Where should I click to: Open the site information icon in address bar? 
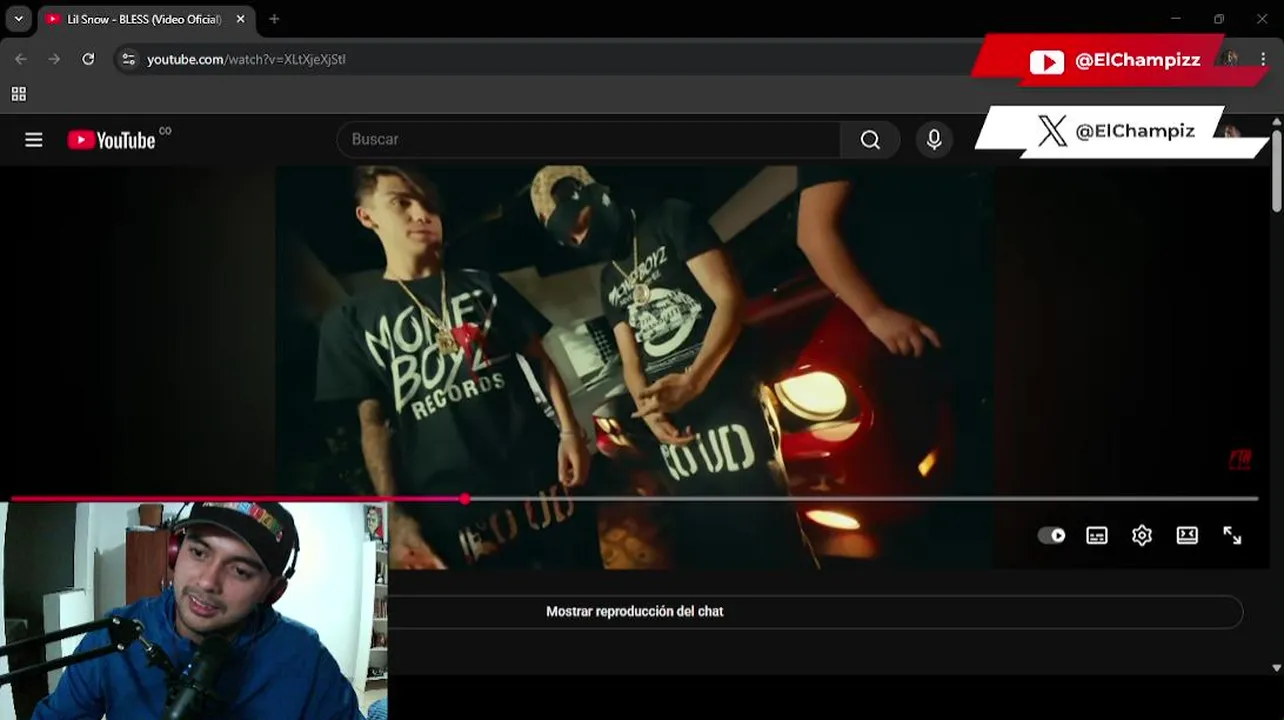(x=128, y=59)
